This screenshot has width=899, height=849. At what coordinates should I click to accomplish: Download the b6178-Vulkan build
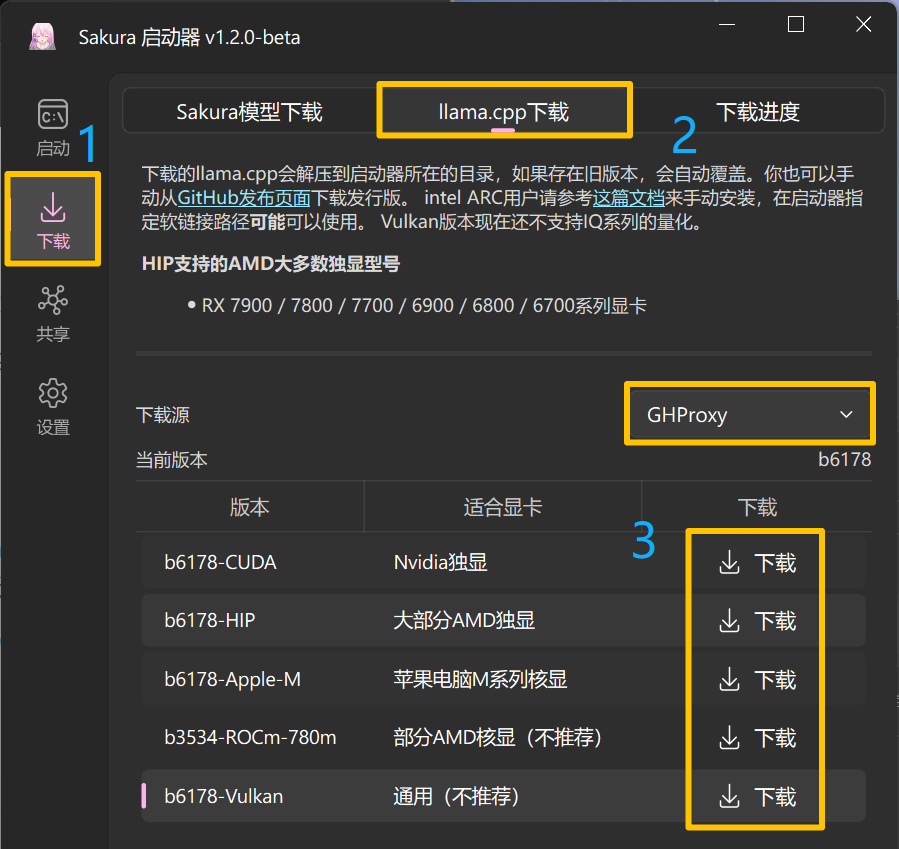pyautogui.click(x=757, y=796)
